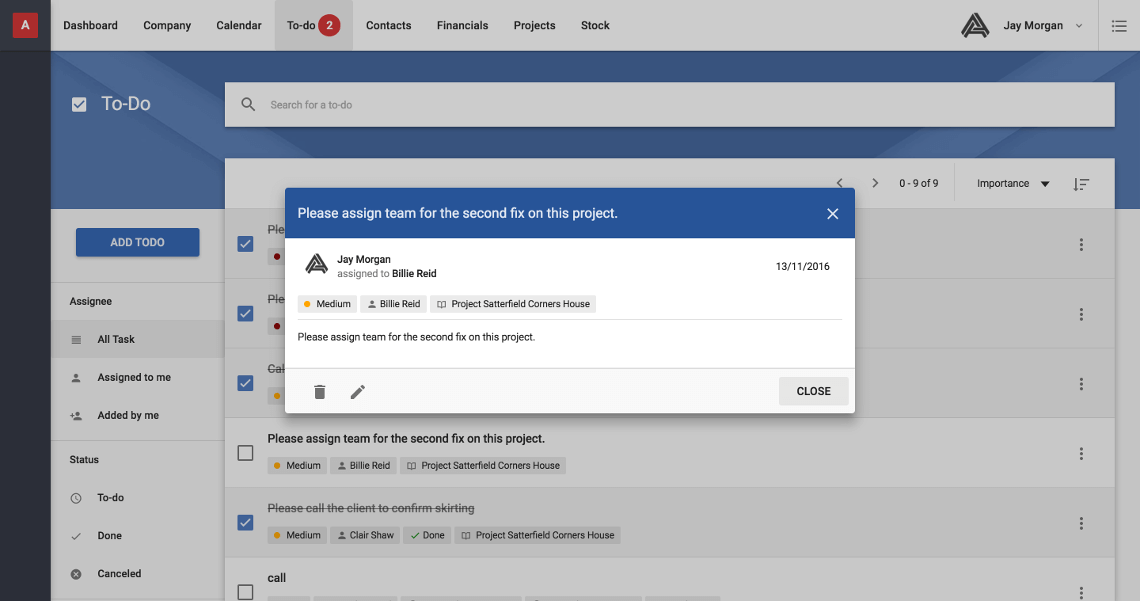Screen dimensions: 1140x601
Task: Check the unfinished assign team to-do checkbox
Action: (245, 453)
